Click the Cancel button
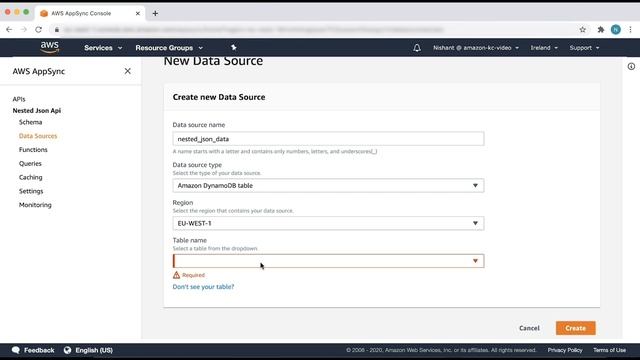The height and width of the screenshot is (360, 640). [x=529, y=328]
